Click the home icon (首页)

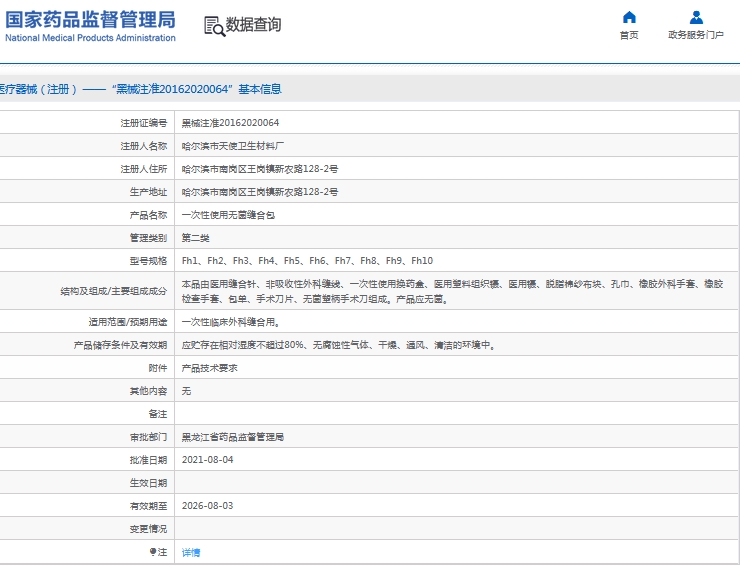click(629, 17)
